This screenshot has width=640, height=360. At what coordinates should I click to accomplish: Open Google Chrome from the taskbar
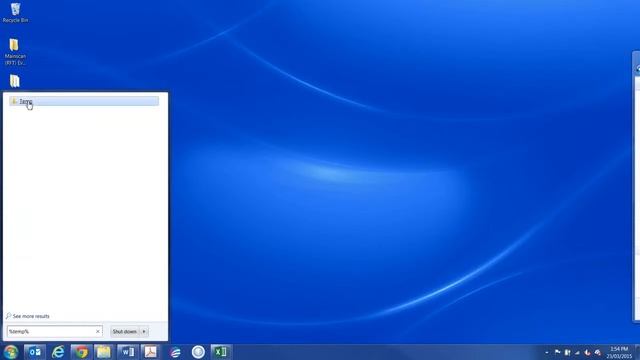pos(81,352)
